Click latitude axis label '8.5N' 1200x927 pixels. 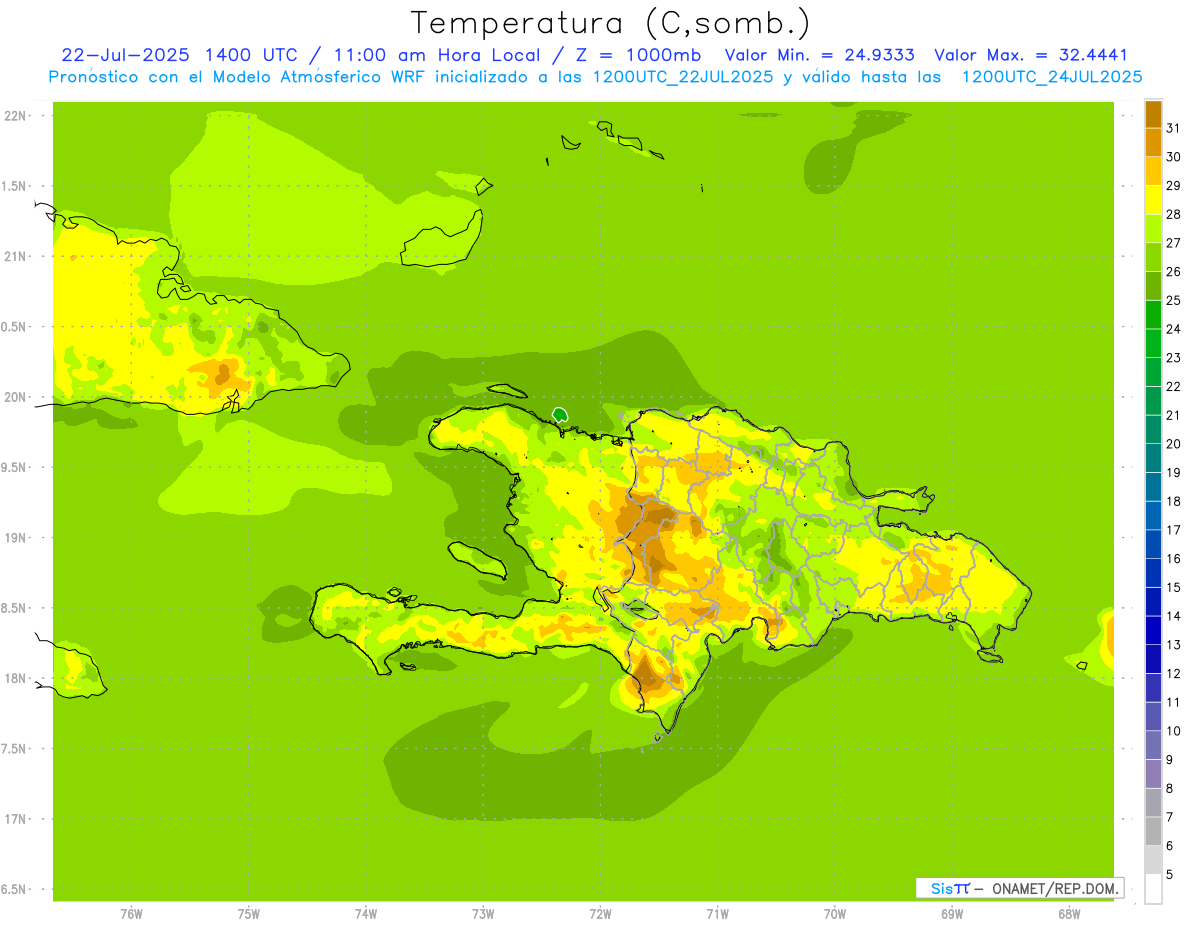15,609
